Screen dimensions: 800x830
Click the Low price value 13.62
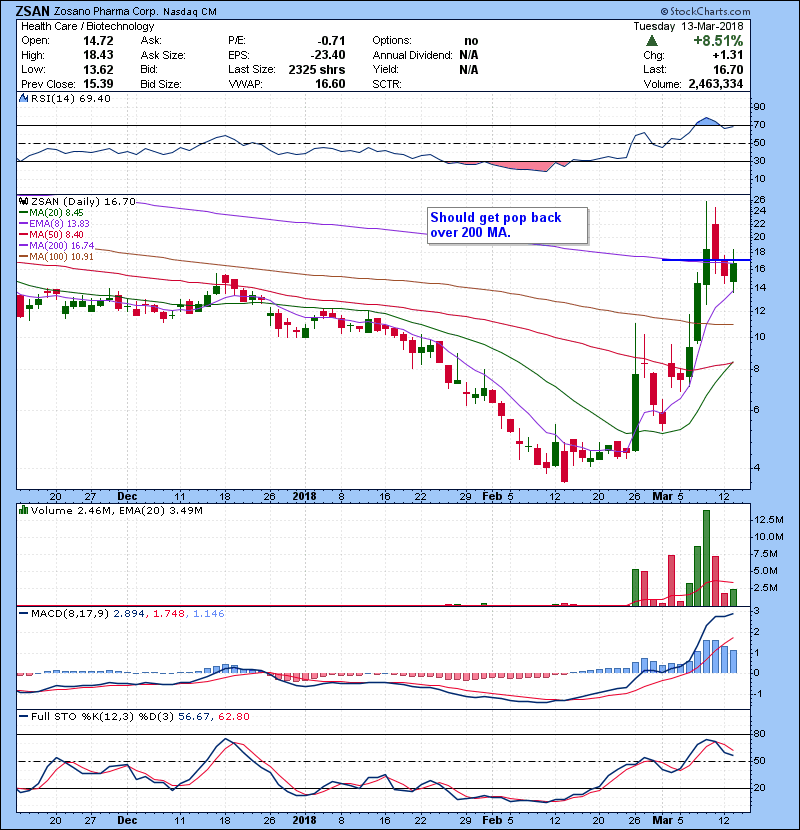coord(98,70)
